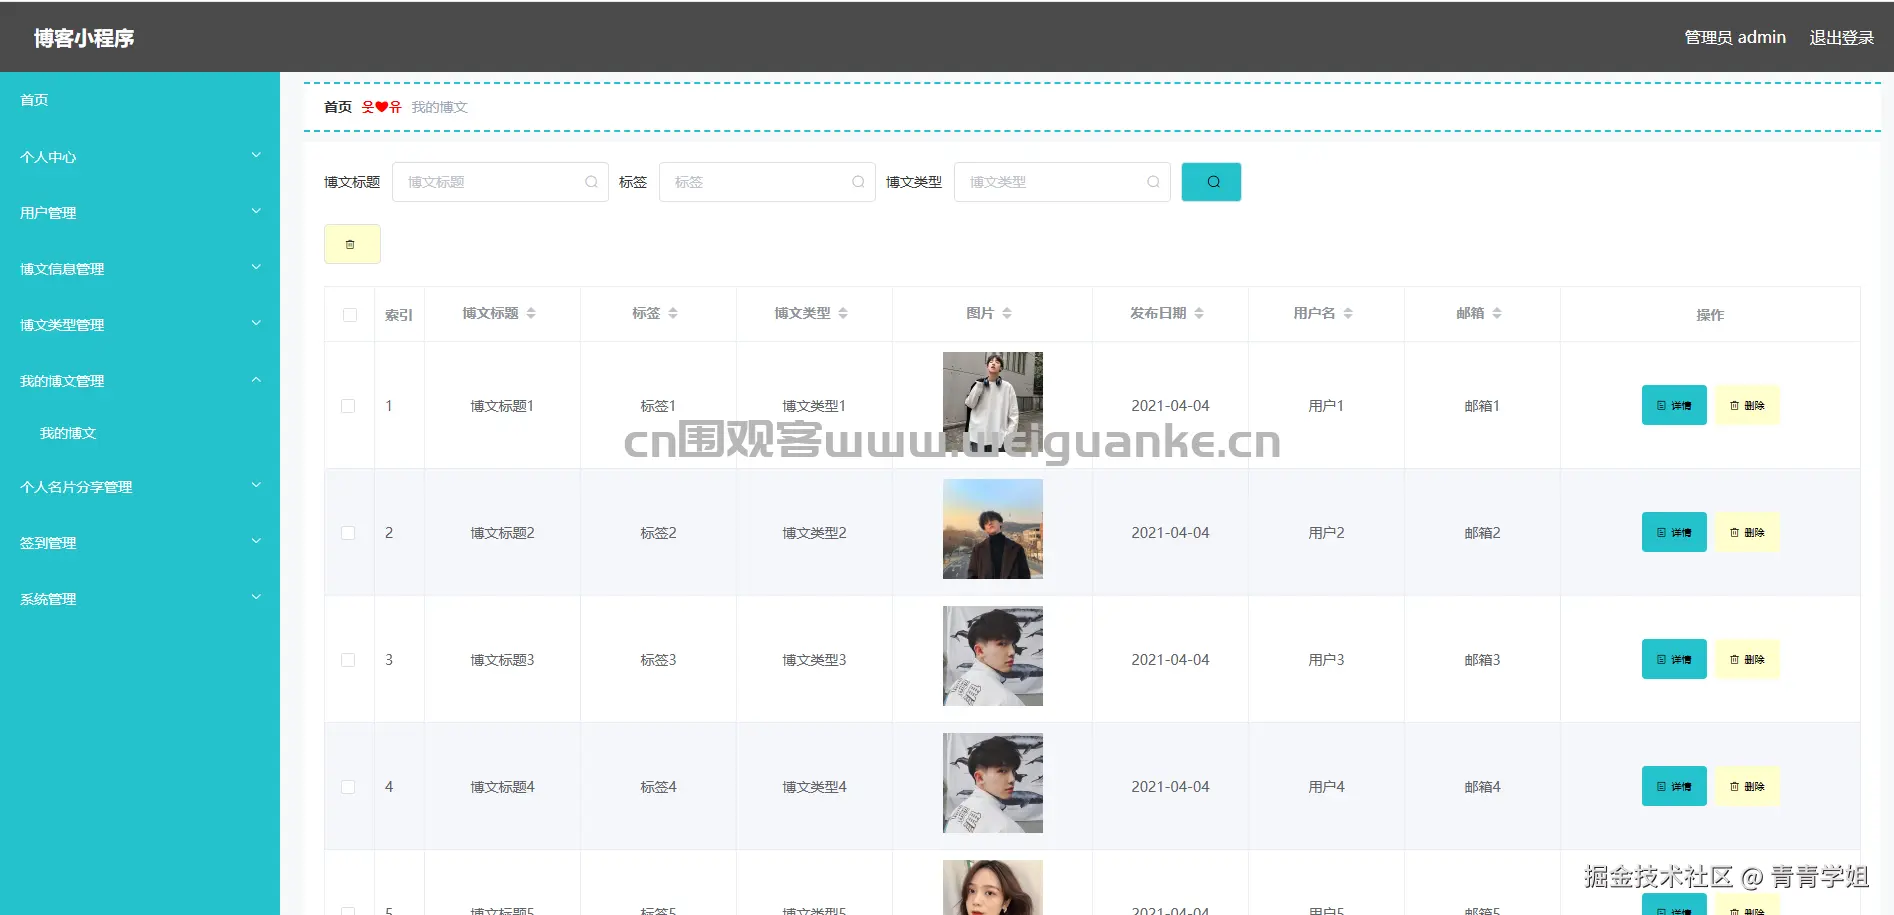Click search icon inside 标签 field
Viewport: 1894px width, 915px height.
click(x=858, y=182)
